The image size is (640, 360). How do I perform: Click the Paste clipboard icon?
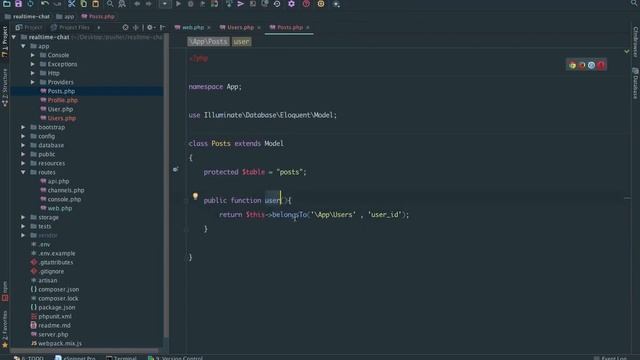[96, 4]
